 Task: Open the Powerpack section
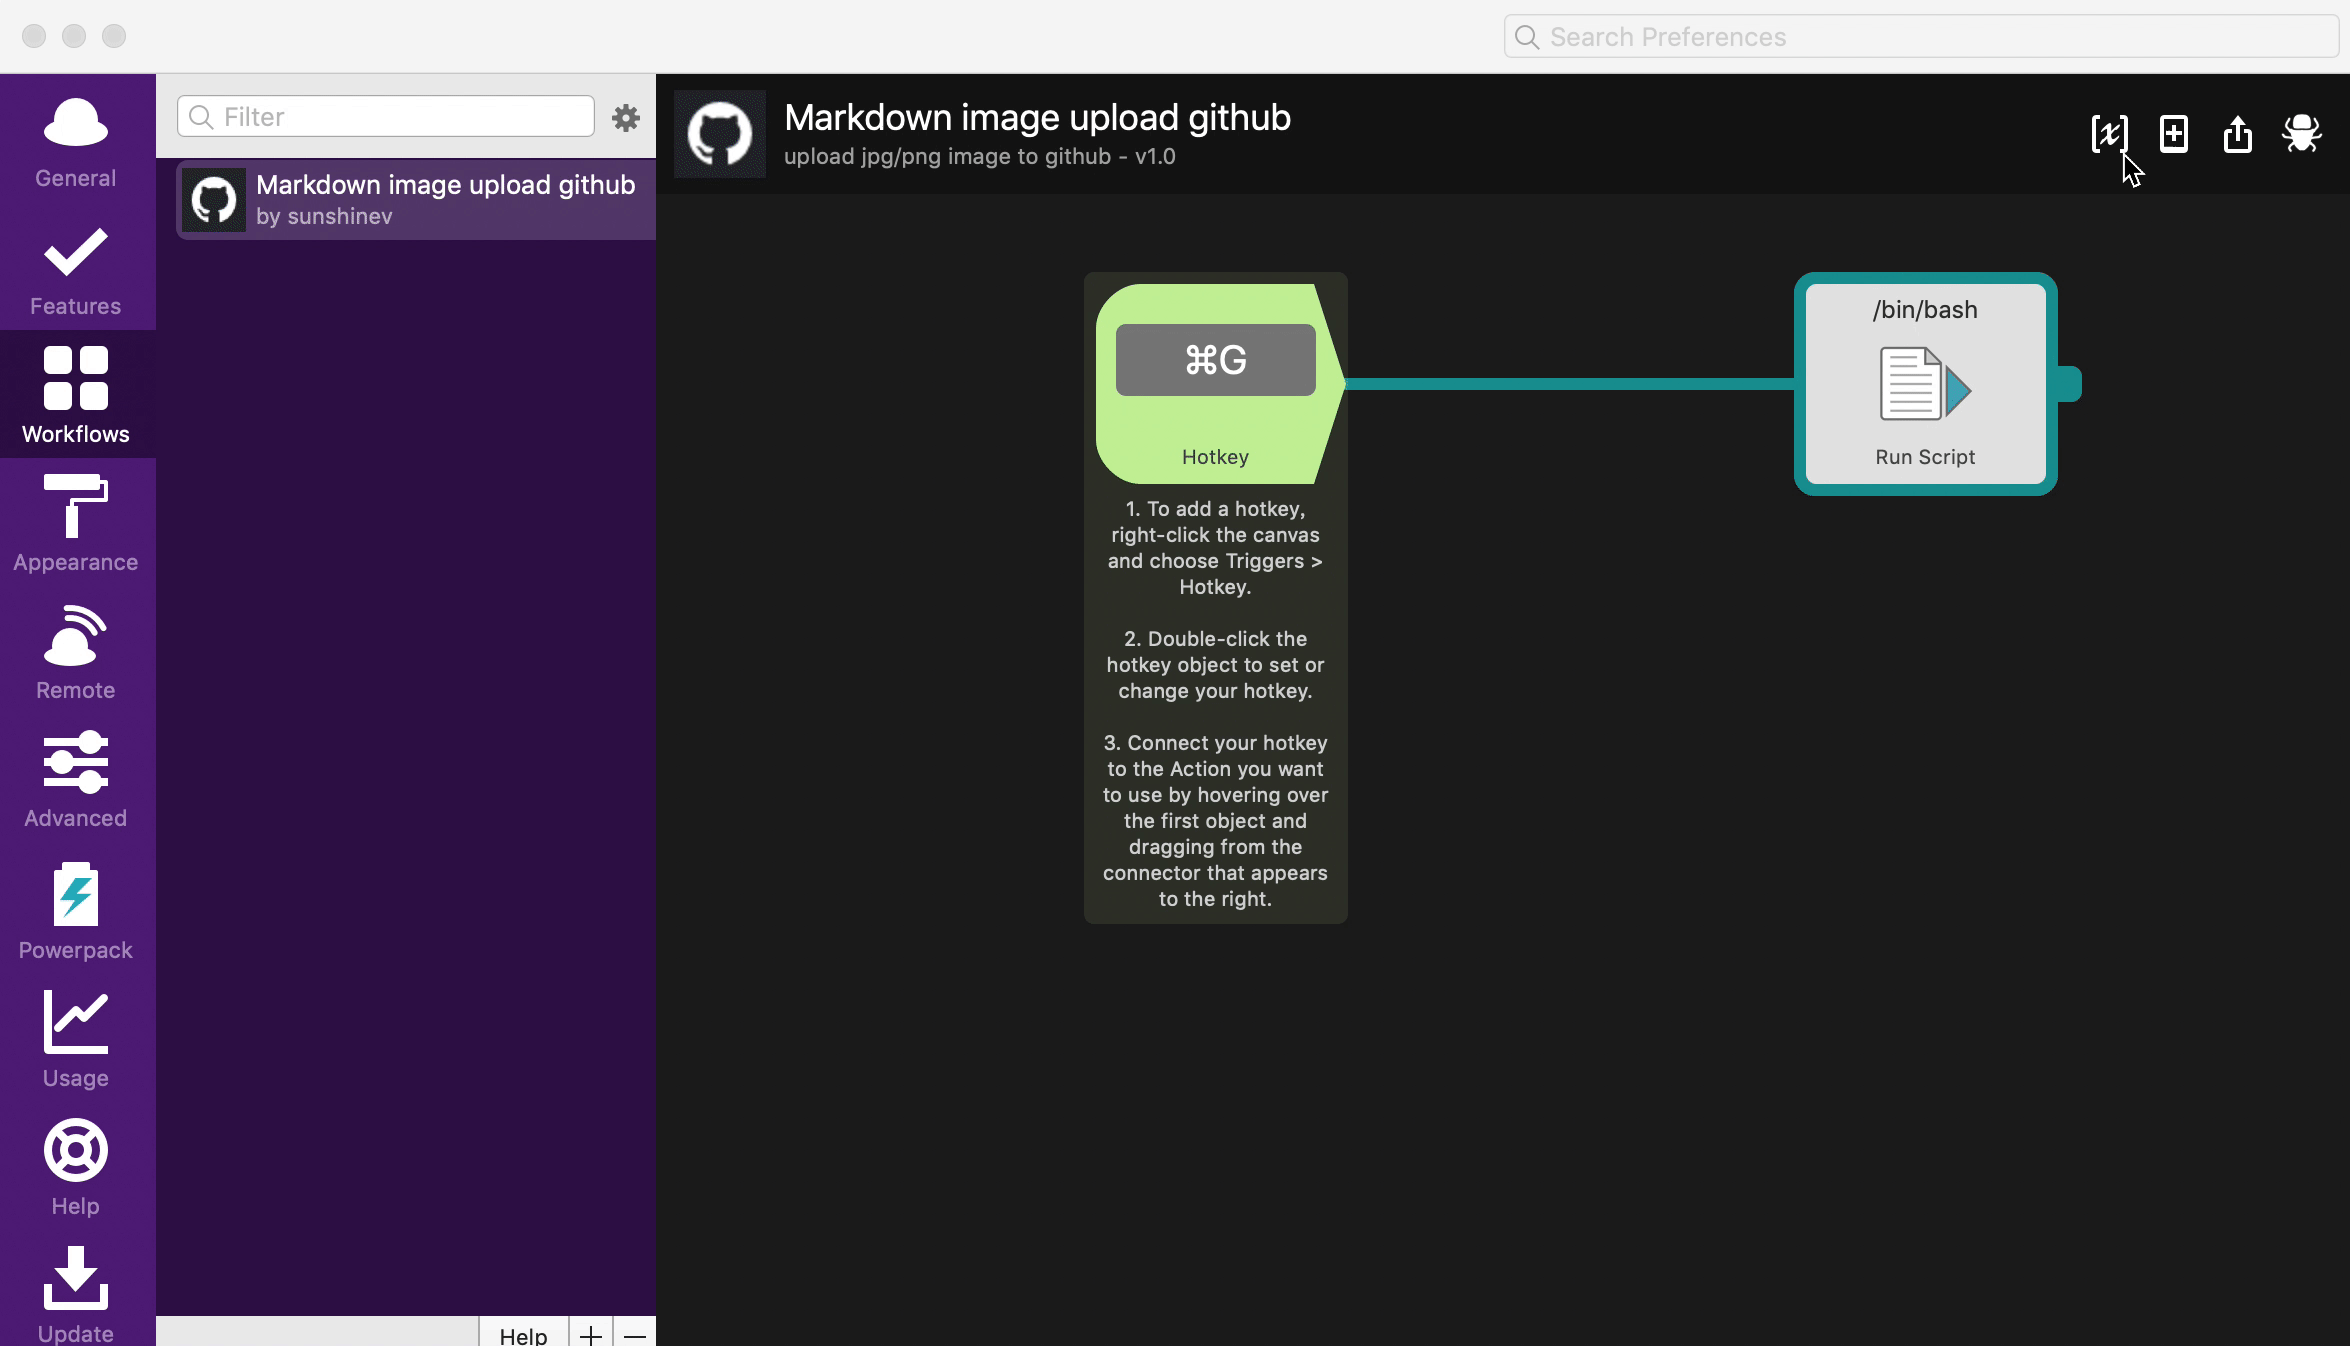(x=76, y=910)
